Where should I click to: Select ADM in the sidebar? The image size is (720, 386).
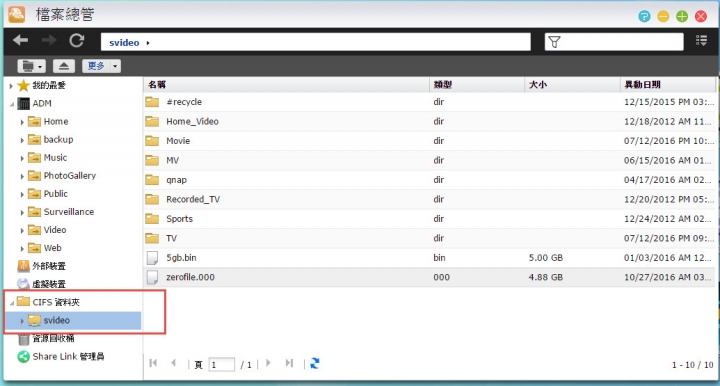point(42,104)
